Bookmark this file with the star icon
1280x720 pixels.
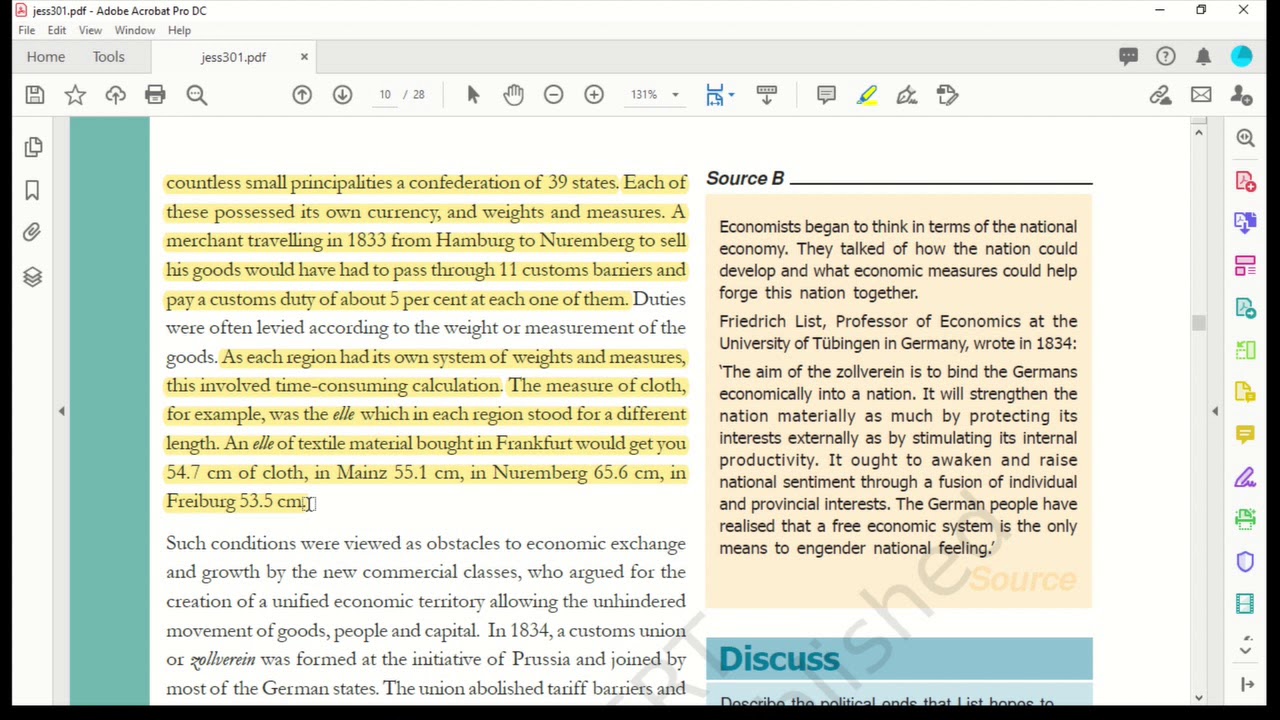pyautogui.click(x=75, y=95)
